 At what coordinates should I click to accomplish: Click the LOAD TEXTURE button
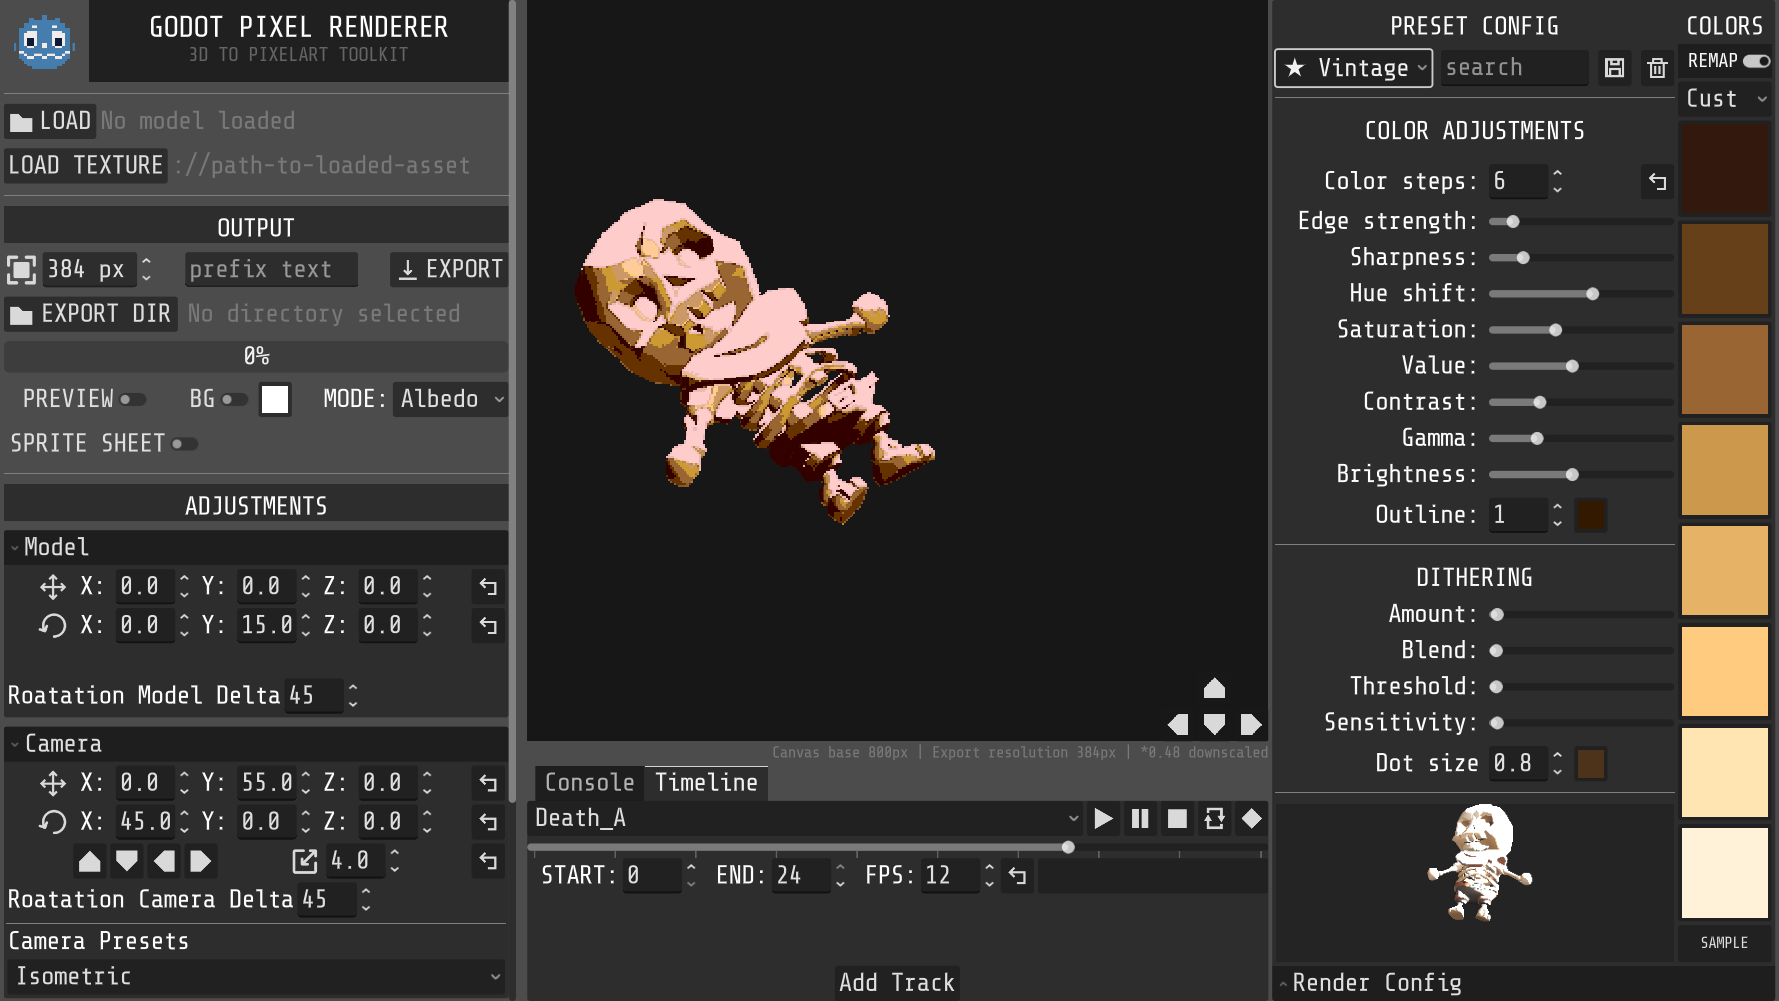(86, 166)
